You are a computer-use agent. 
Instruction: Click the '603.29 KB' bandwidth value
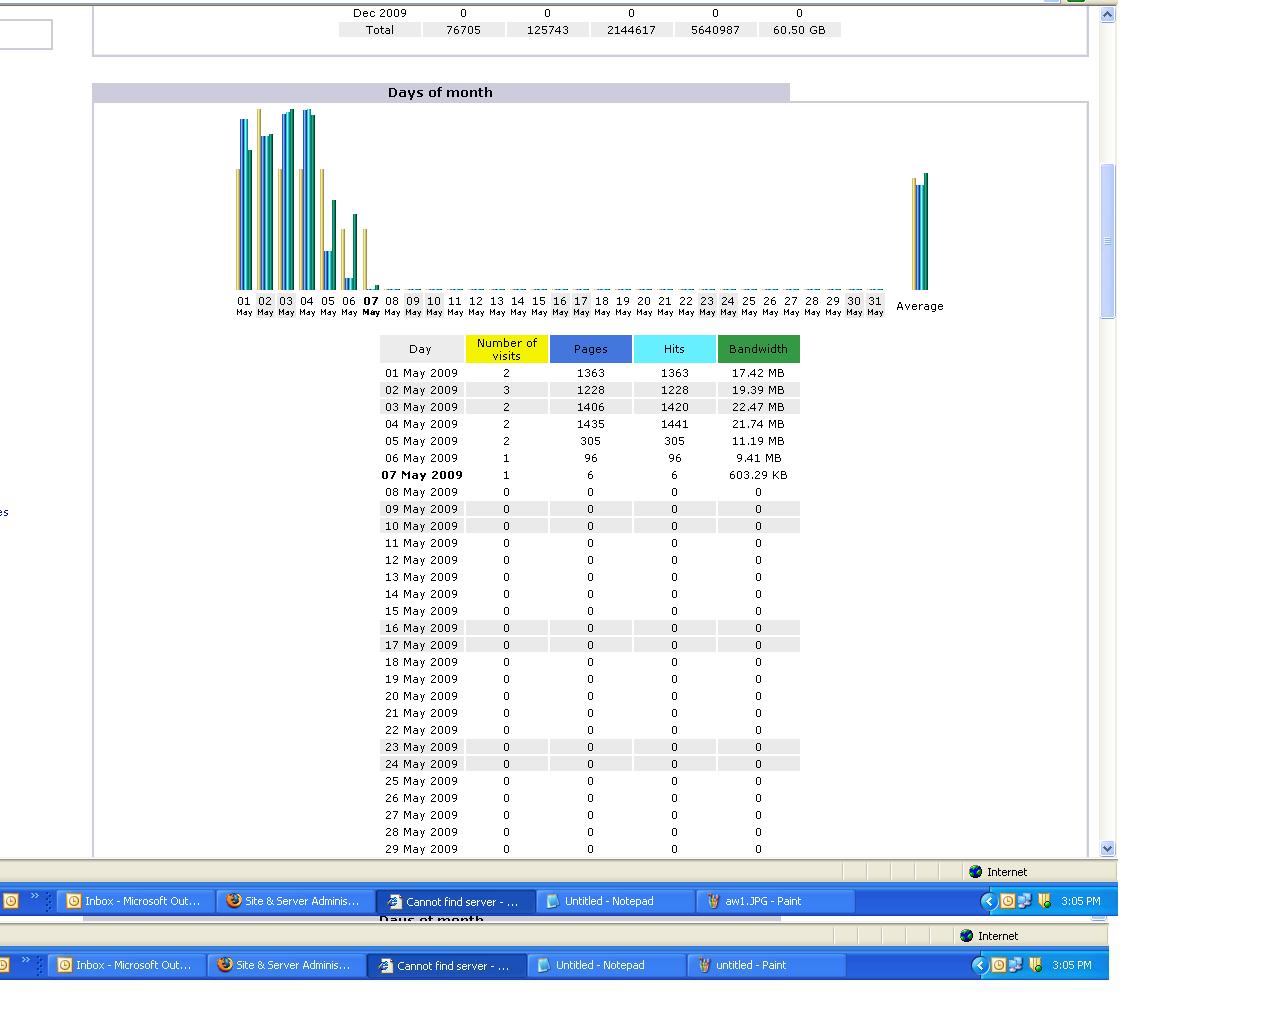coord(758,475)
